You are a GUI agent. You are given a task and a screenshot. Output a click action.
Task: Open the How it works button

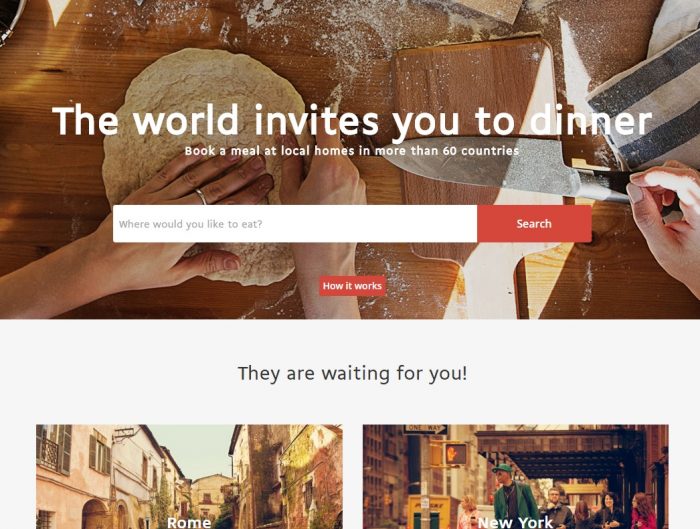(x=352, y=286)
